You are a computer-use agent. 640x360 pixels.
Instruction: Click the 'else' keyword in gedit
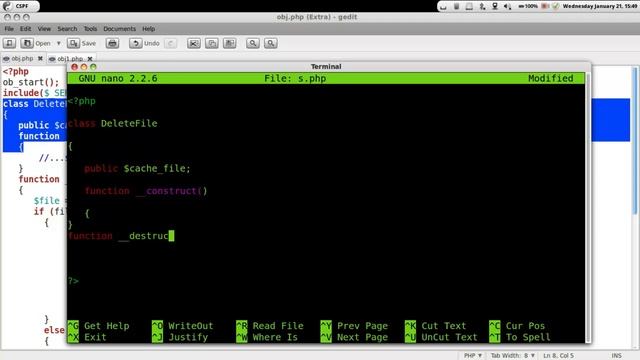tap(54, 330)
